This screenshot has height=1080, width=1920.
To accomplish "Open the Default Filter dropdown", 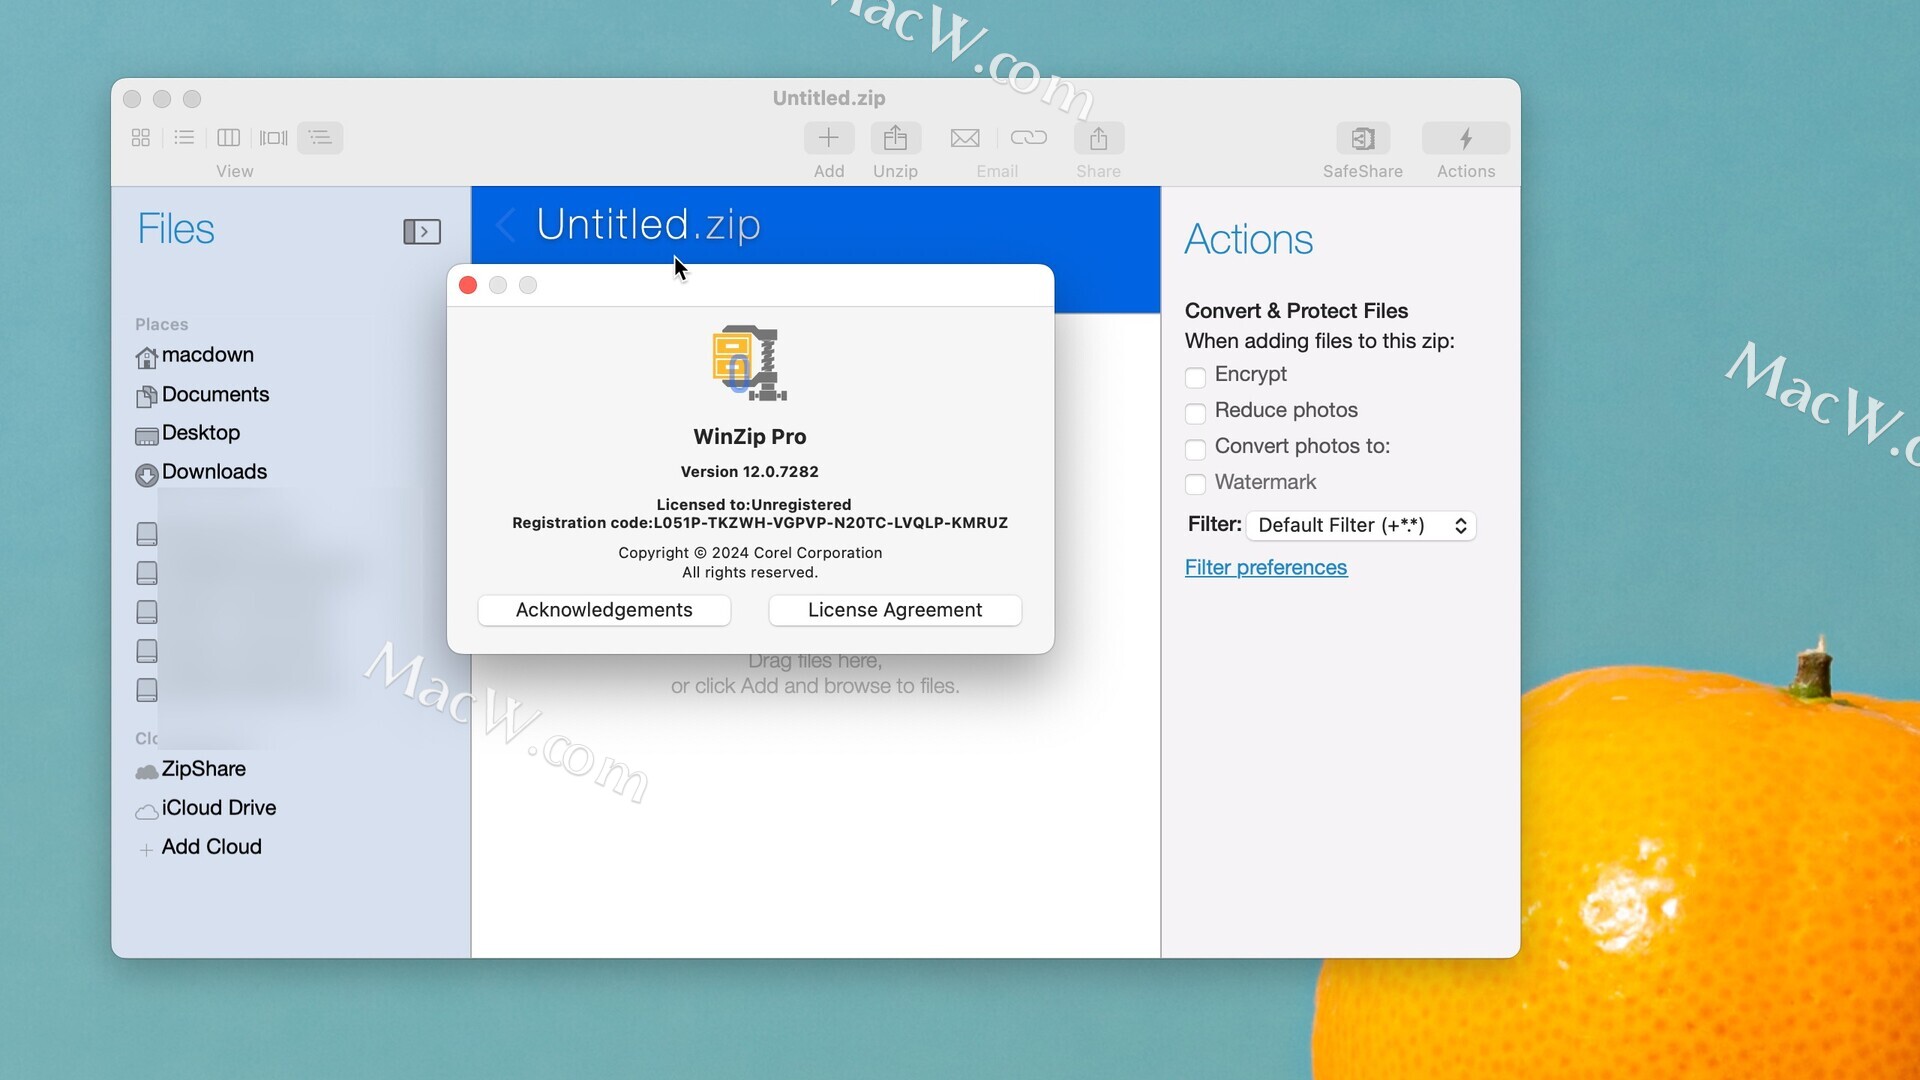I will 1360,526.
